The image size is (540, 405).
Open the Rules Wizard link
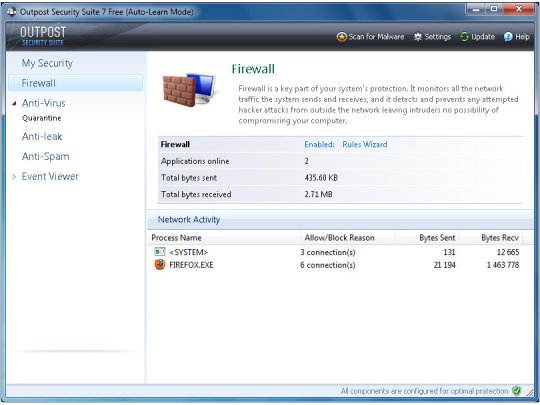365,144
